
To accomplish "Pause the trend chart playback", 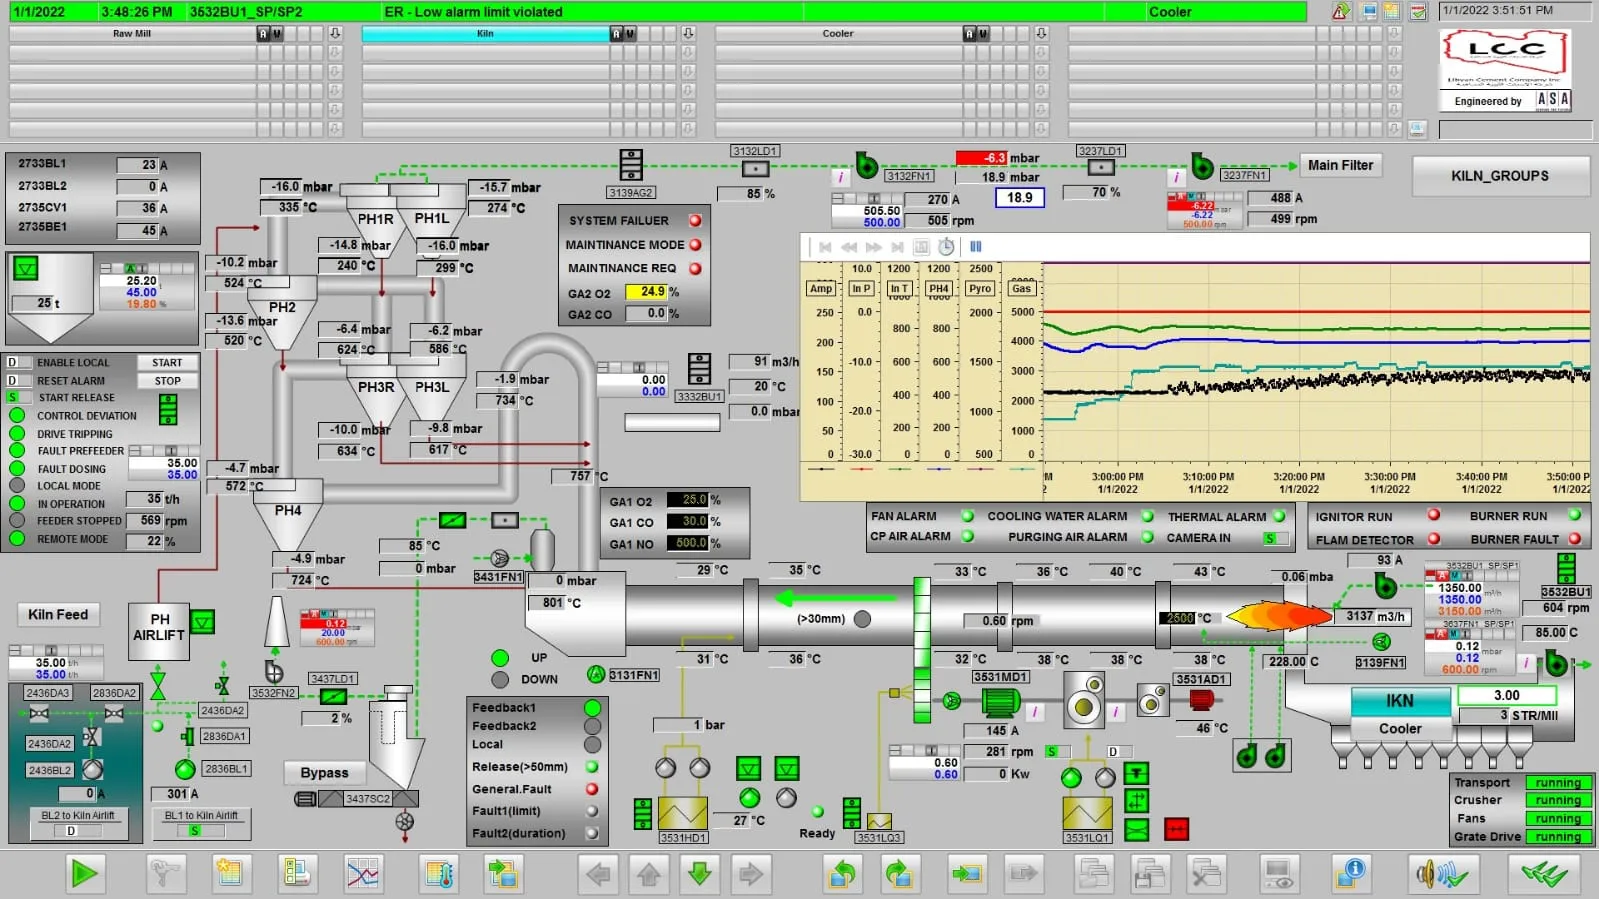I will point(976,246).
